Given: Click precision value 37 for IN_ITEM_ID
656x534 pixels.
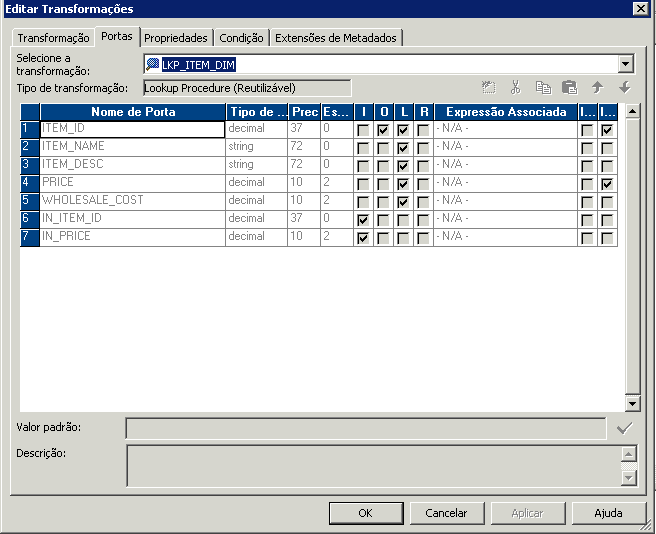Looking at the screenshot, I should 304,220.
